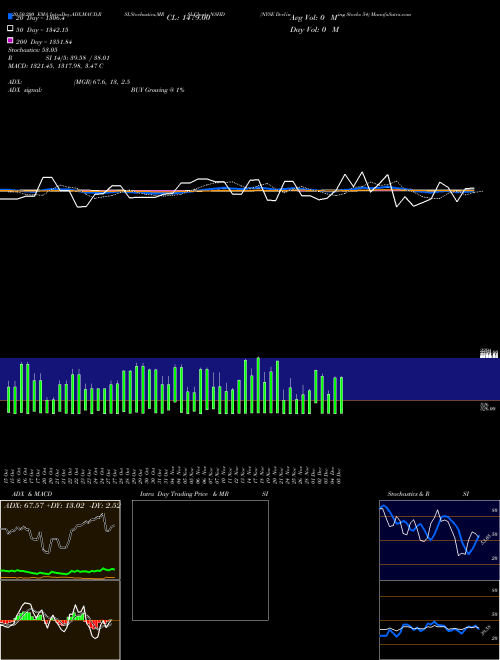Open the upper Stochastics chart panel
The image size is (500, 660).
pyautogui.click(x=439, y=540)
